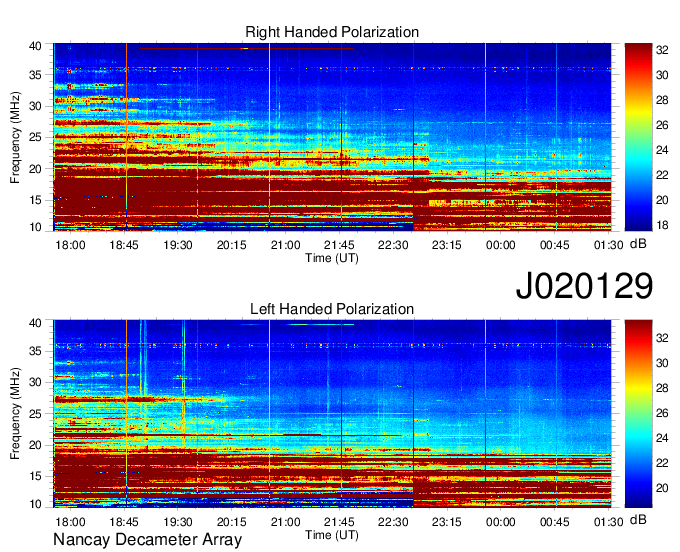Click the 23:15 tick on Right Handed time axis
680x552 pixels.
tap(447, 245)
